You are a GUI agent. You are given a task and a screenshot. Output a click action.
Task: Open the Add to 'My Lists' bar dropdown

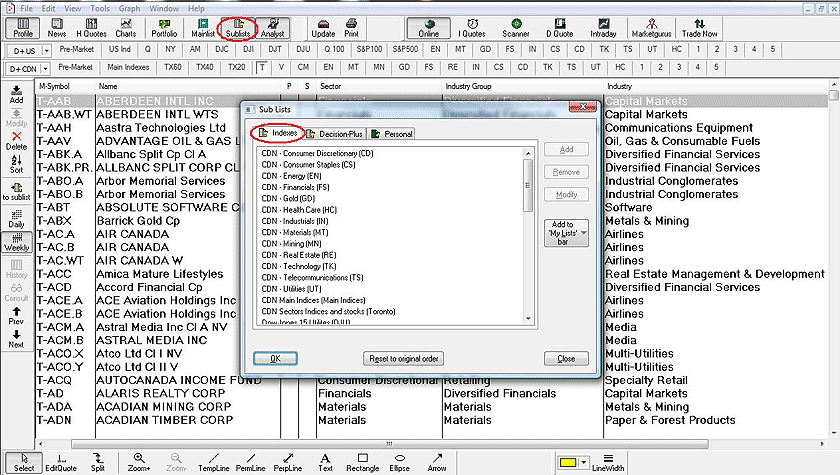[566, 233]
